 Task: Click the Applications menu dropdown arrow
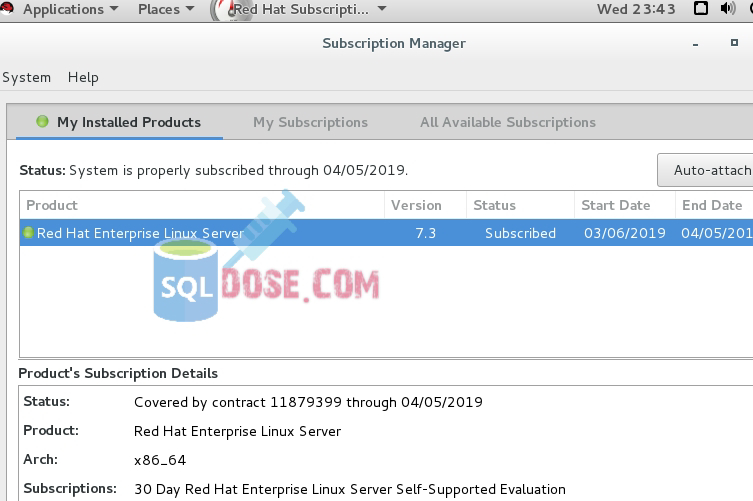114,9
